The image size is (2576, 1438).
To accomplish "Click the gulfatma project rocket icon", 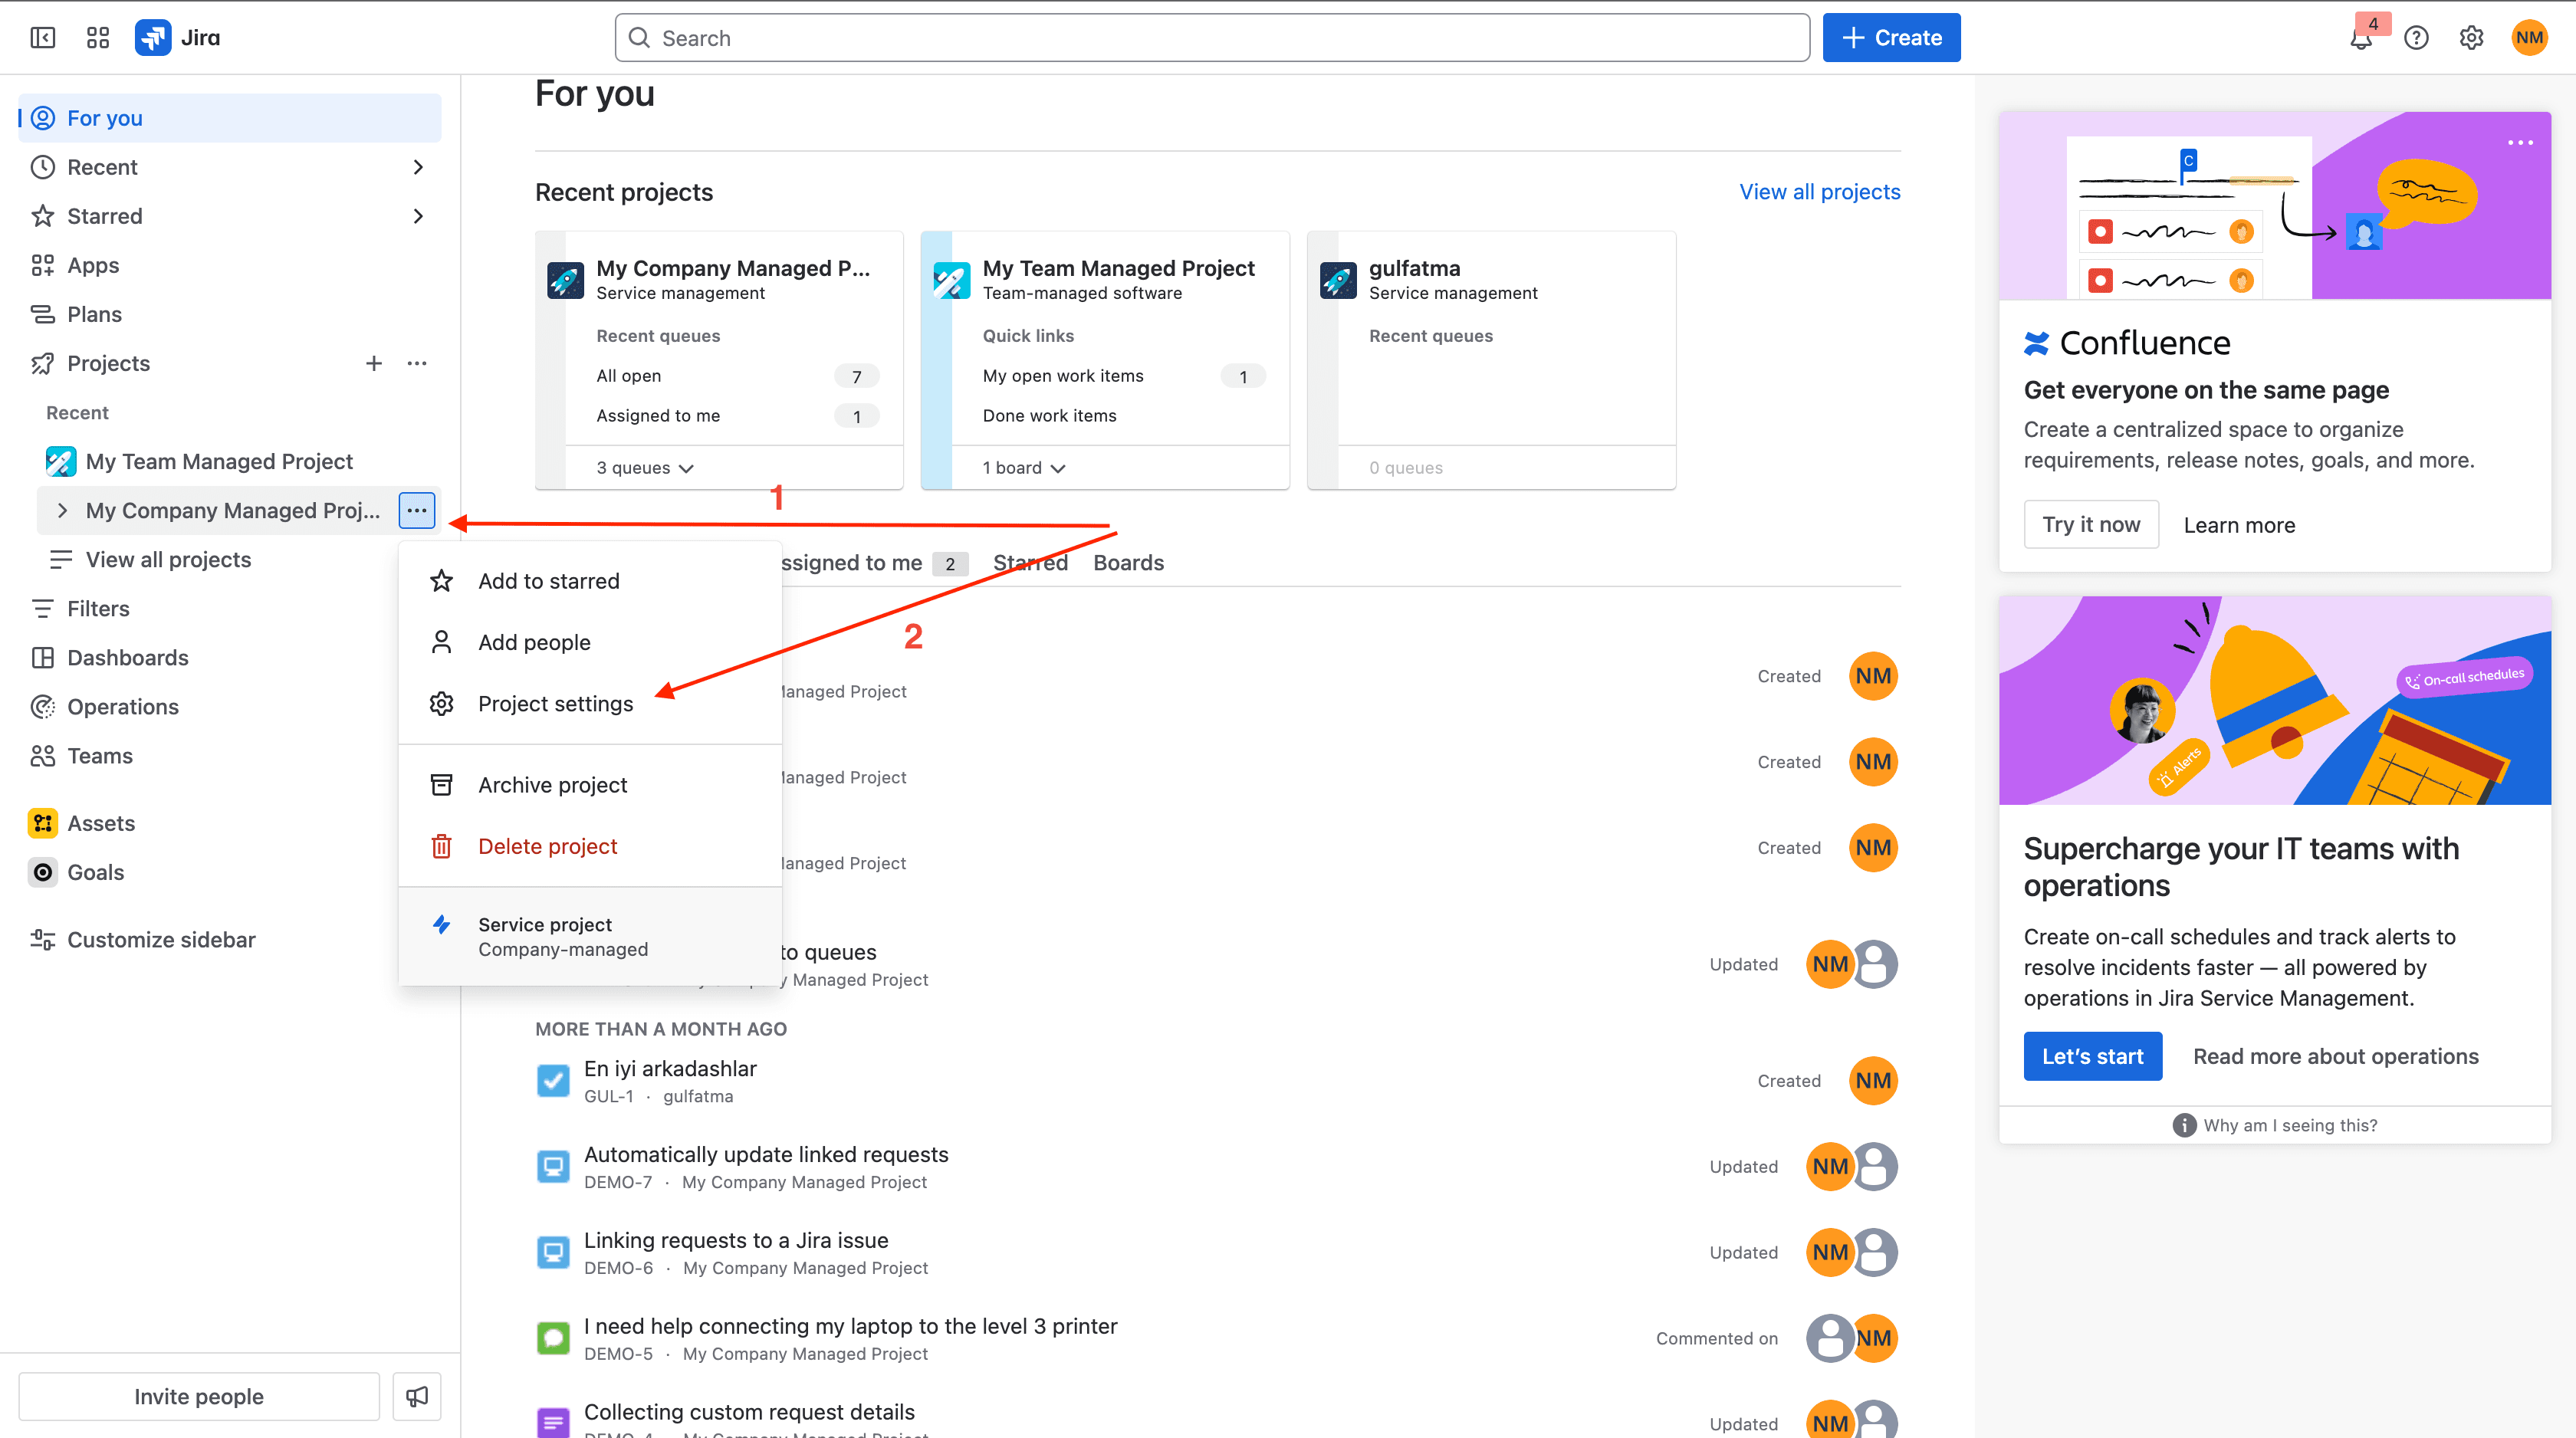I will [x=1338, y=281].
